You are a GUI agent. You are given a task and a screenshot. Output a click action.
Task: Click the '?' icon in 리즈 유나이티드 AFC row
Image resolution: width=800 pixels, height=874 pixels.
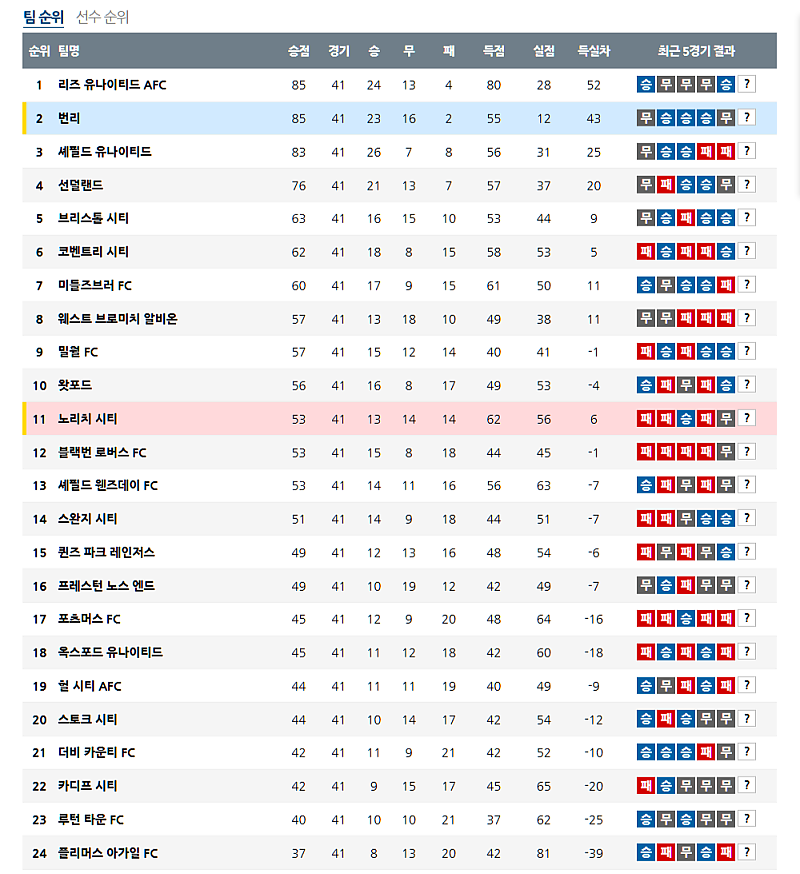[x=747, y=85]
